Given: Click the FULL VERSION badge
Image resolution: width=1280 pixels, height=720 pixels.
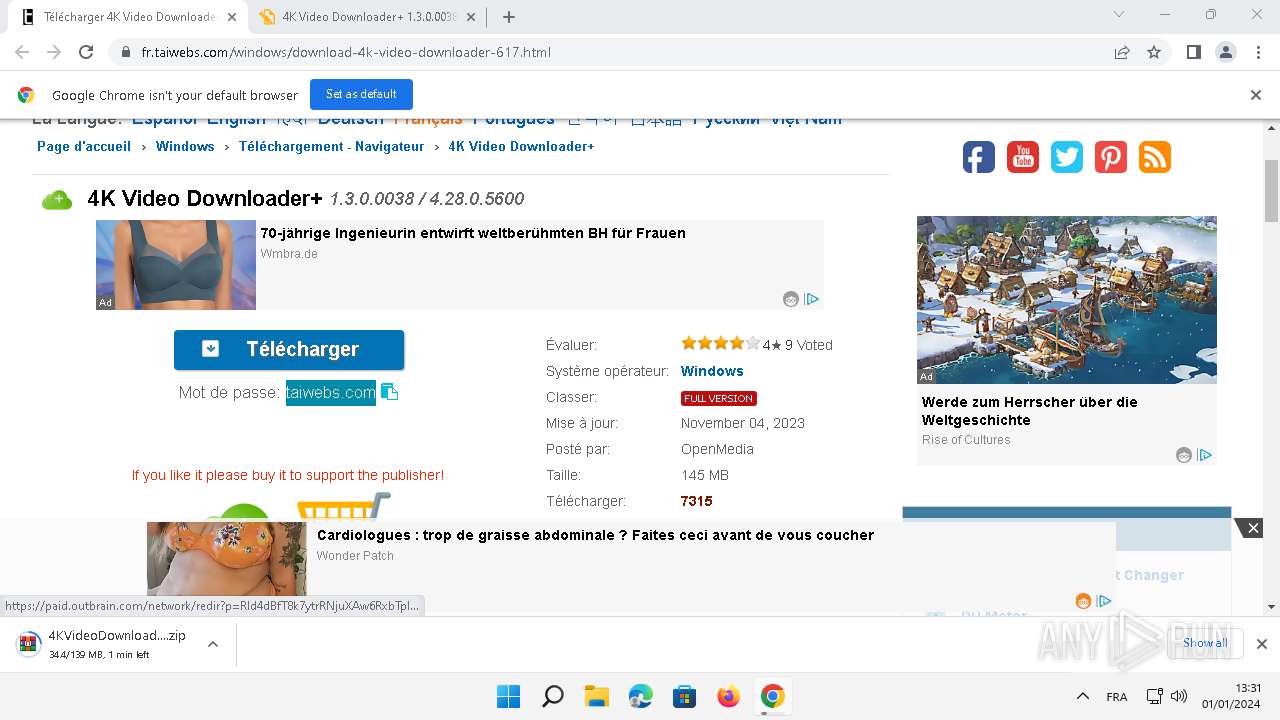Looking at the screenshot, I should [x=719, y=398].
